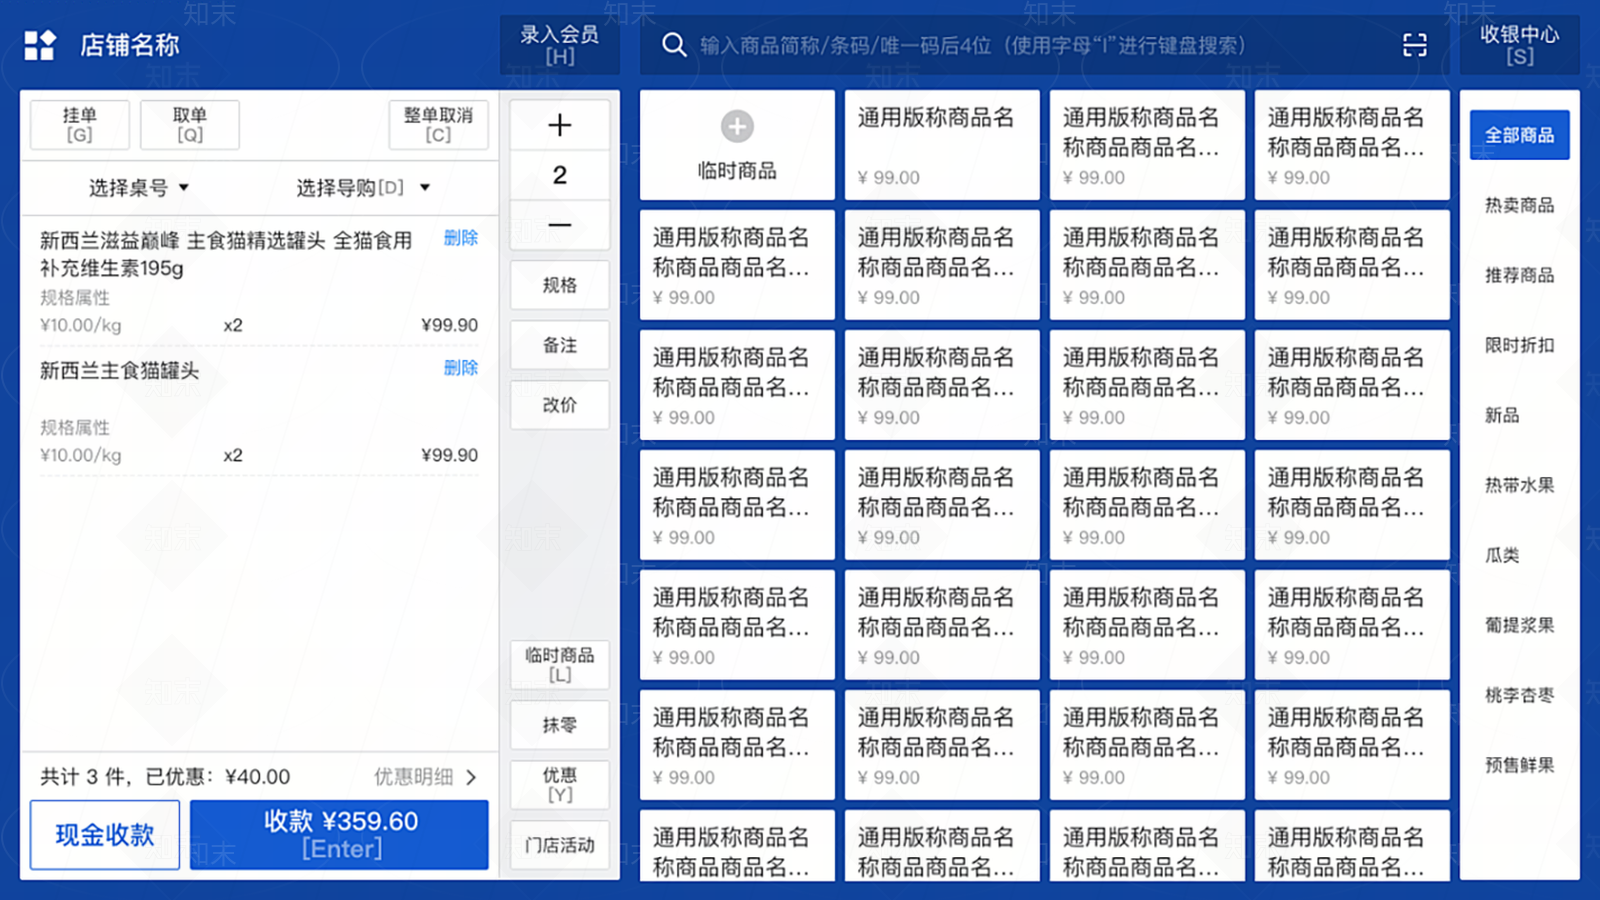This screenshot has width=1600, height=900.
Task: Click the magnifier search icon
Action: tap(673, 45)
